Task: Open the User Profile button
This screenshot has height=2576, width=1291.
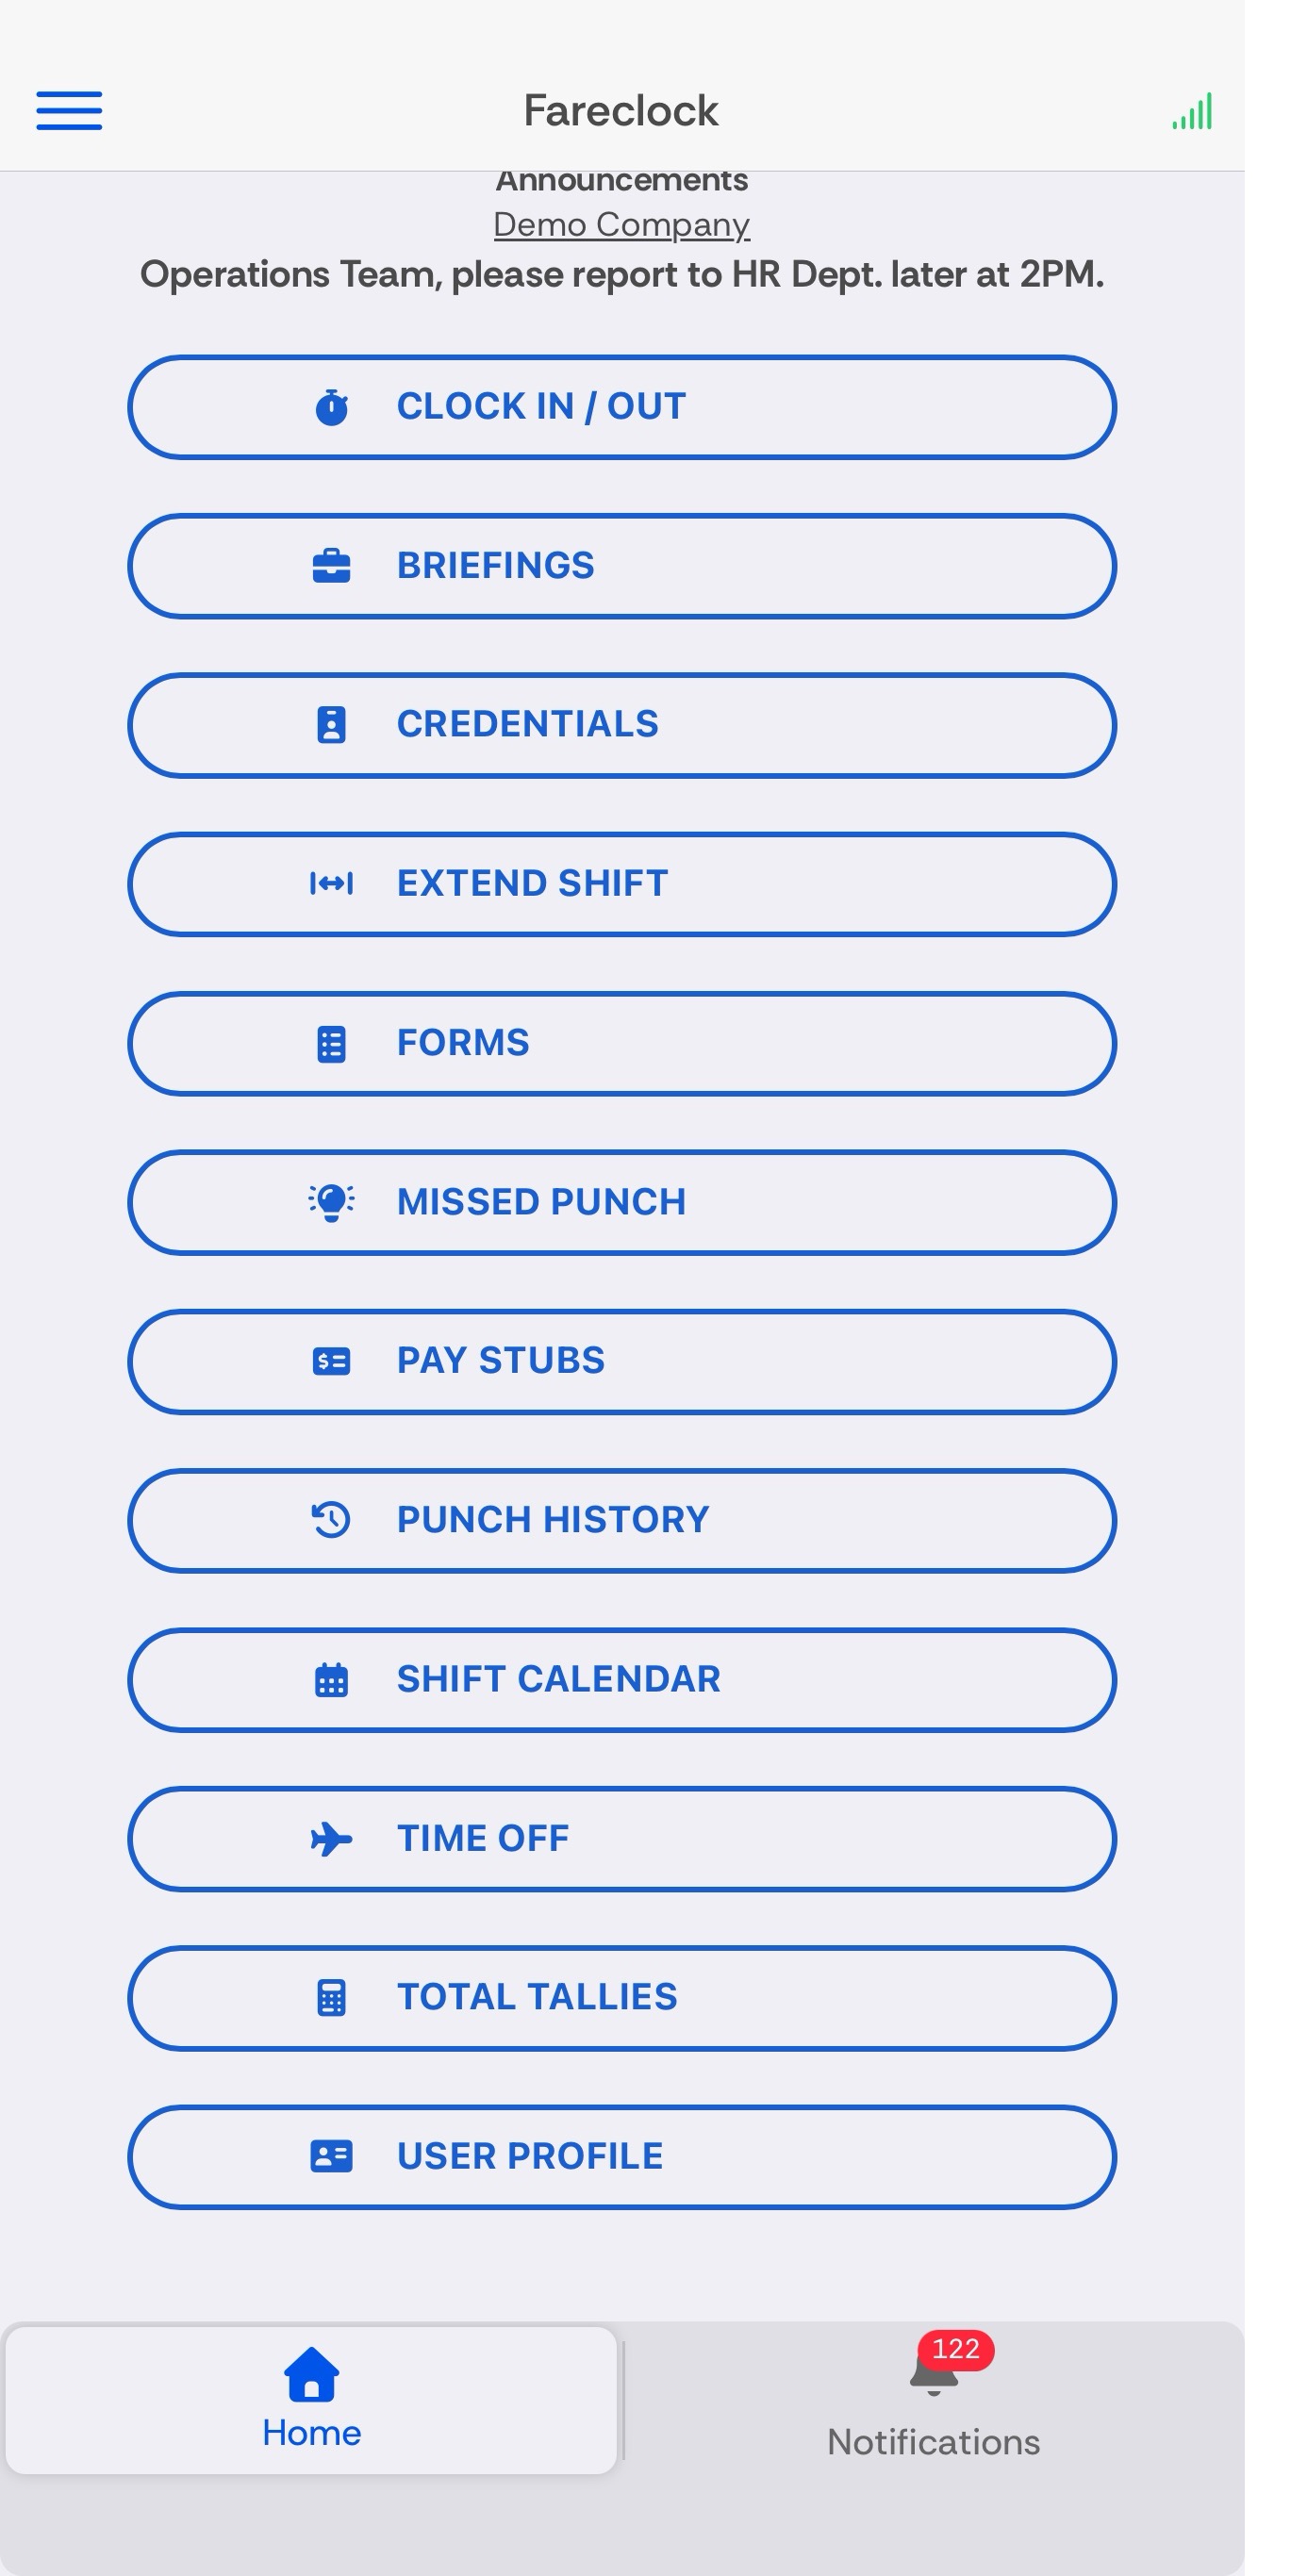Action: (622, 2157)
